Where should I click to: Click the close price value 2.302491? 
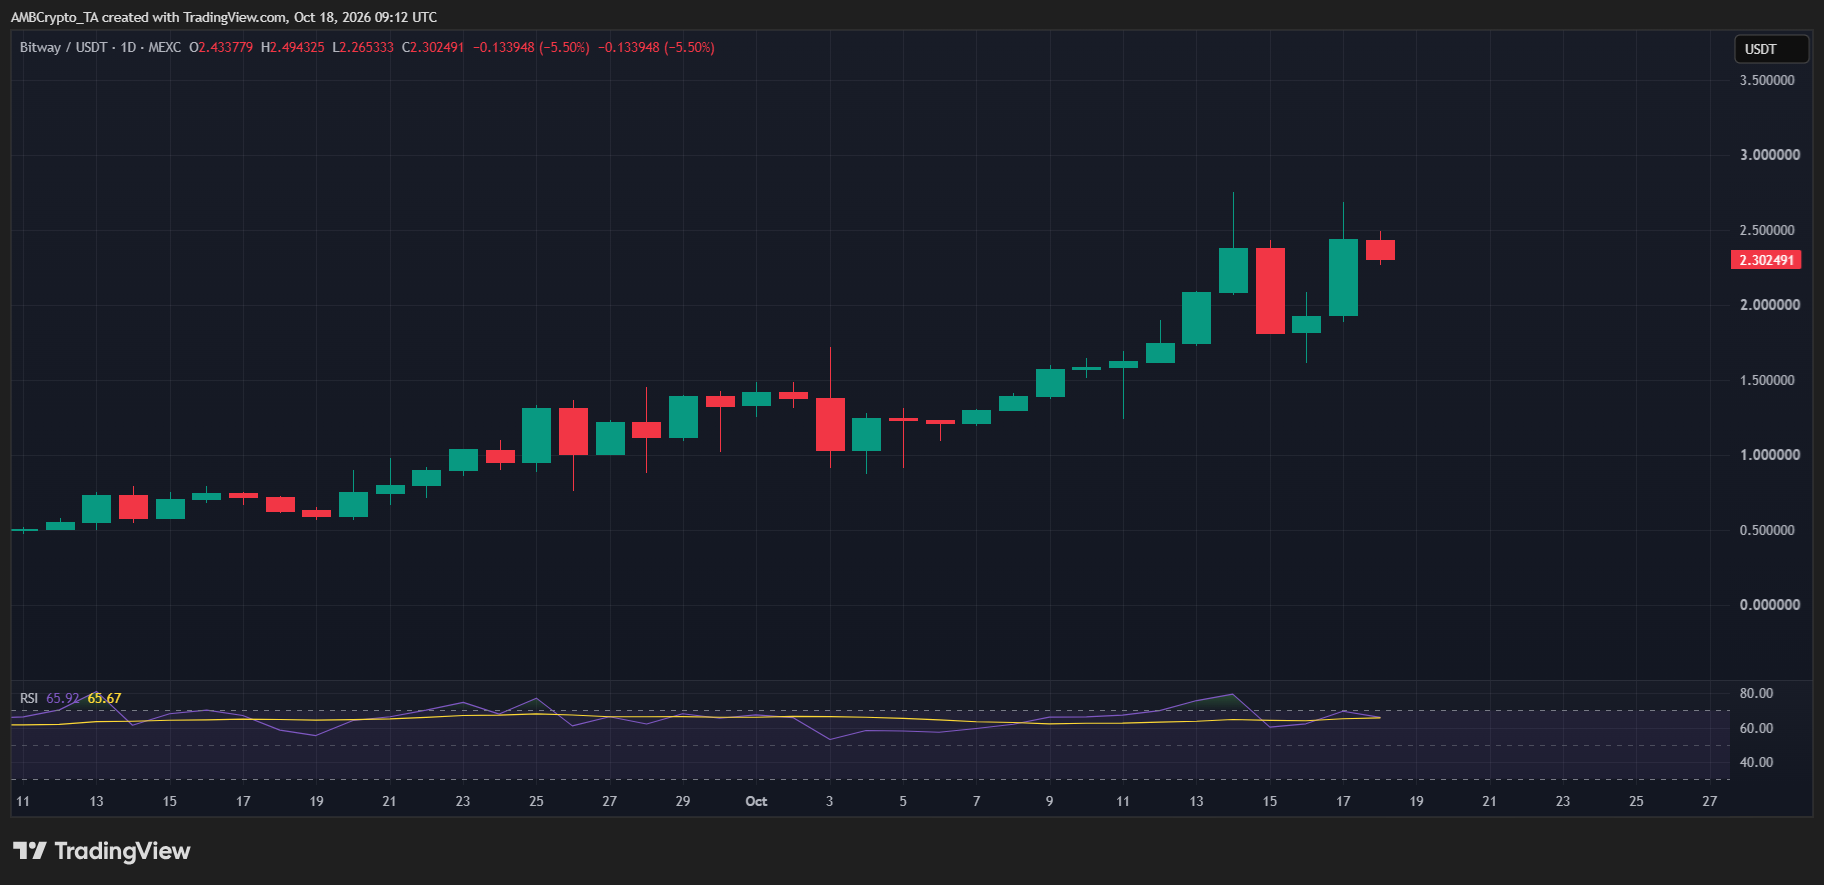tap(437, 47)
